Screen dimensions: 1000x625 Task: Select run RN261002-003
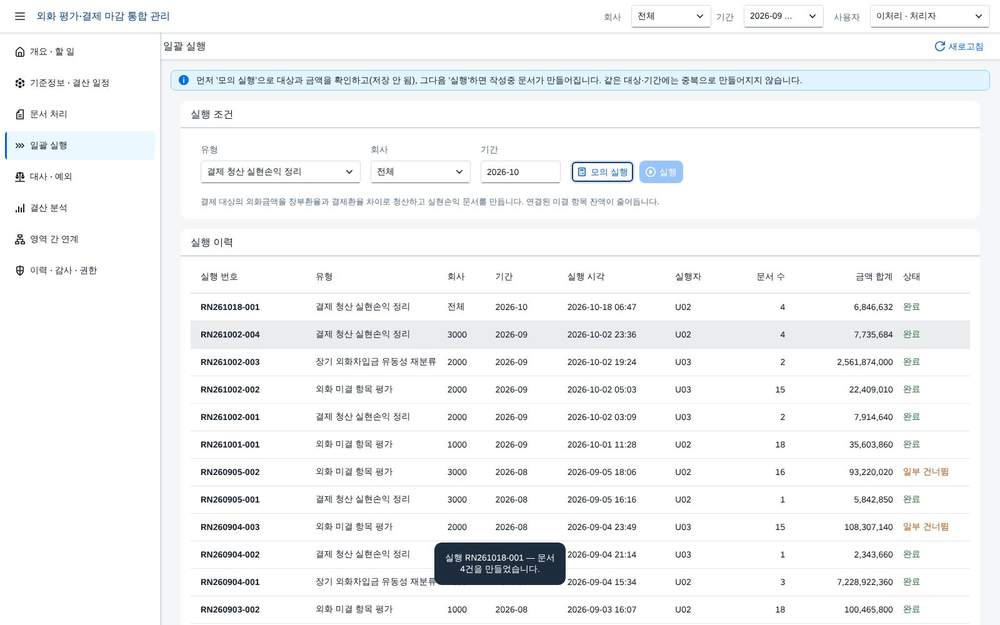point(580,362)
